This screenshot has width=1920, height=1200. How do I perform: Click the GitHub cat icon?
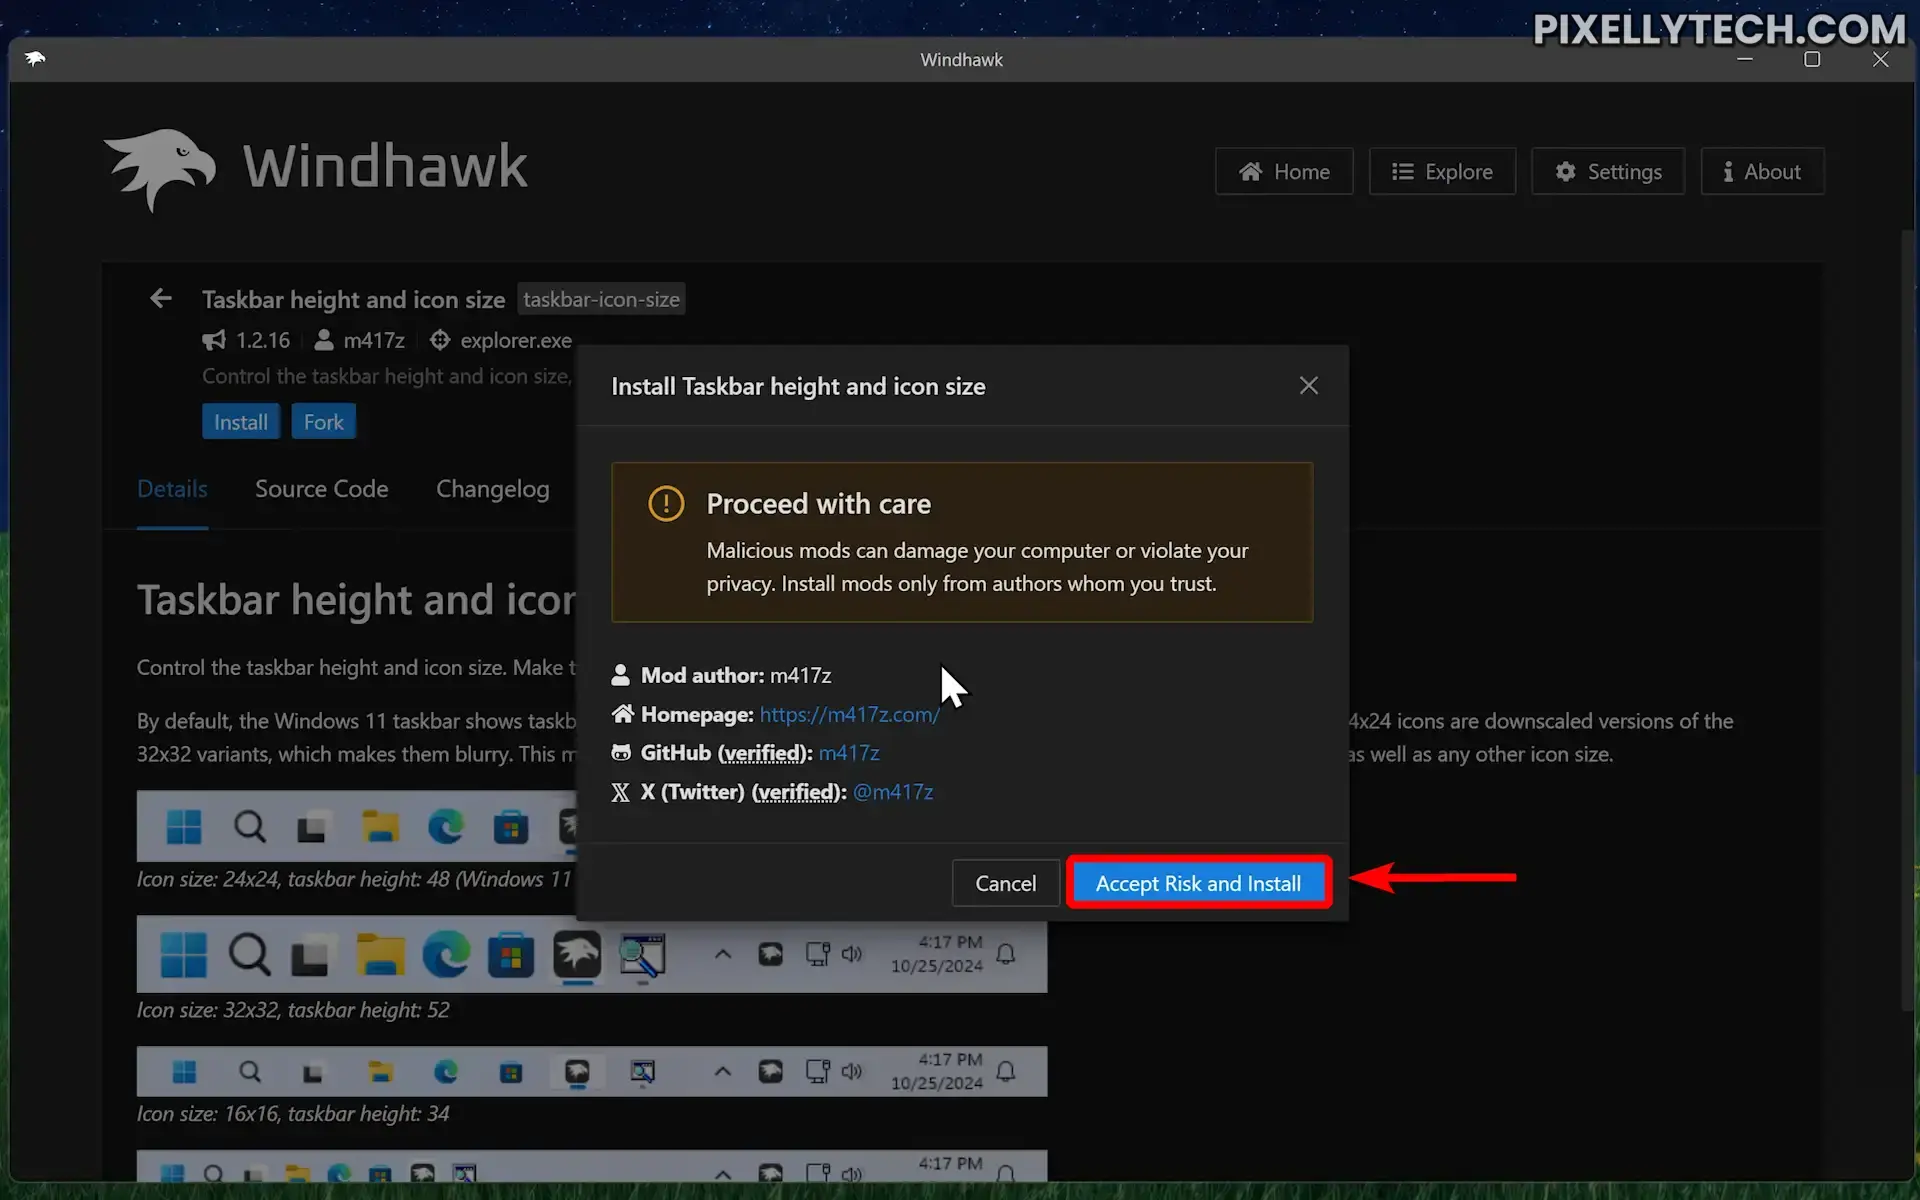pyautogui.click(x=621, y=752)
